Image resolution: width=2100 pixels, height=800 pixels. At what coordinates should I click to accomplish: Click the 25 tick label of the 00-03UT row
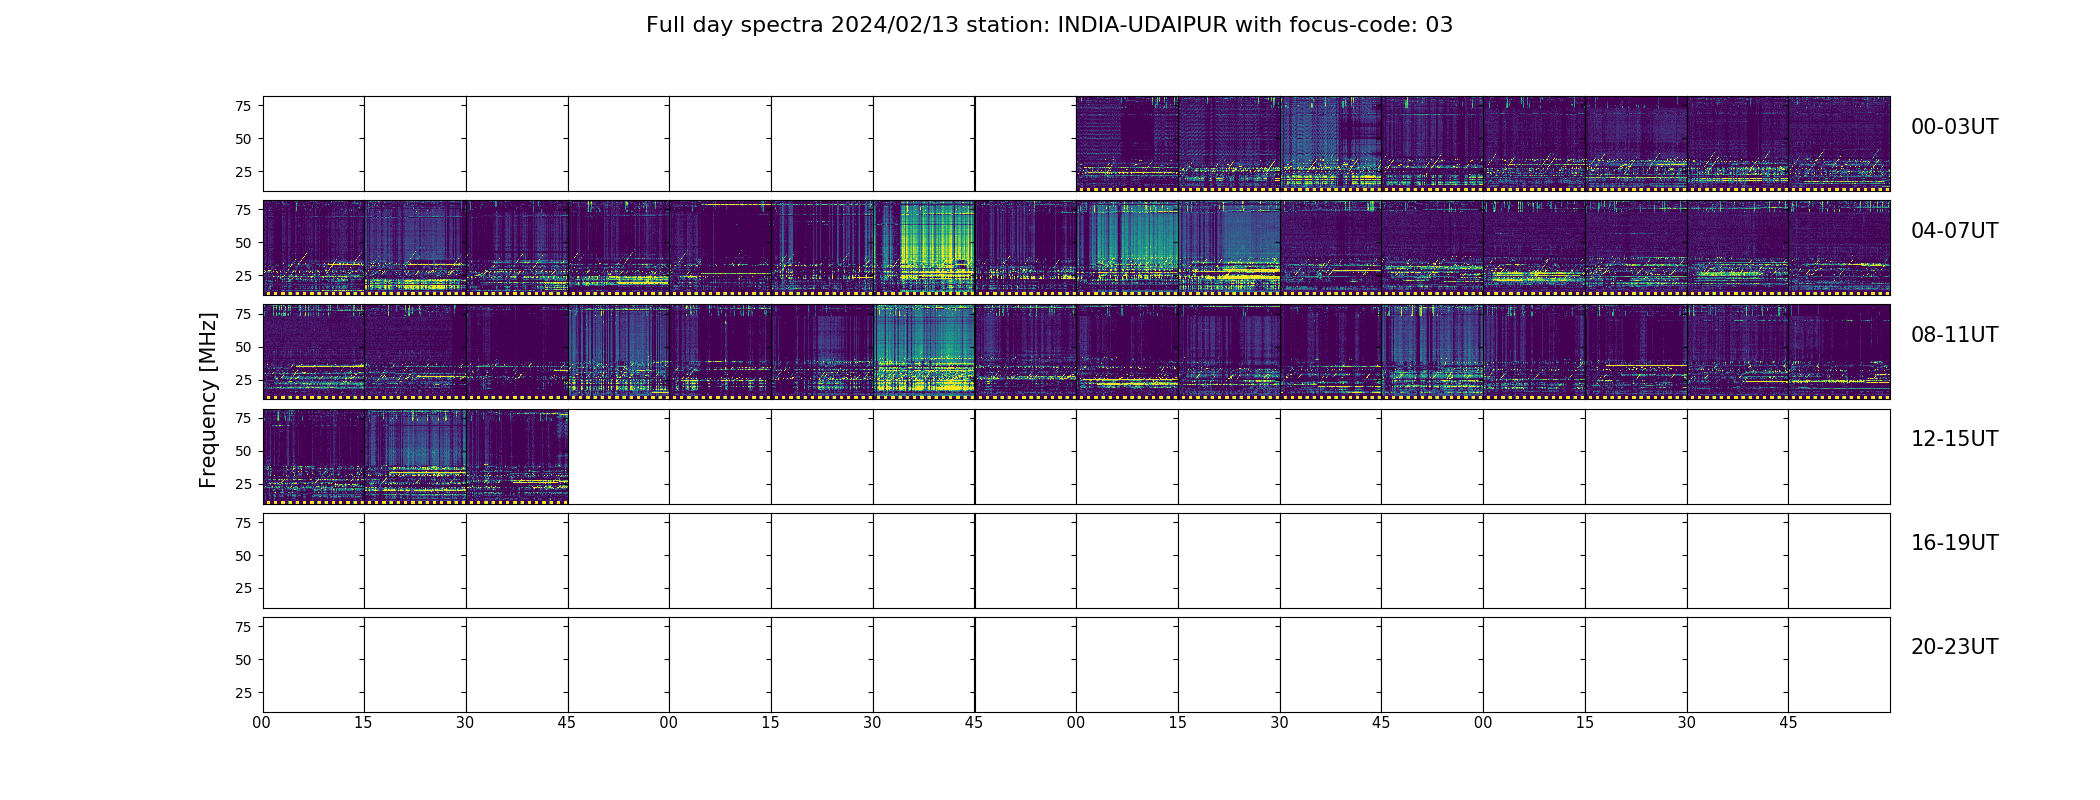[243, 172]
